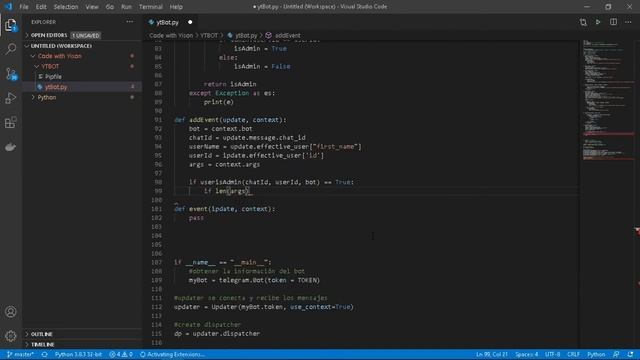
Task: Open the Source Control view
Action: point(11,74)
